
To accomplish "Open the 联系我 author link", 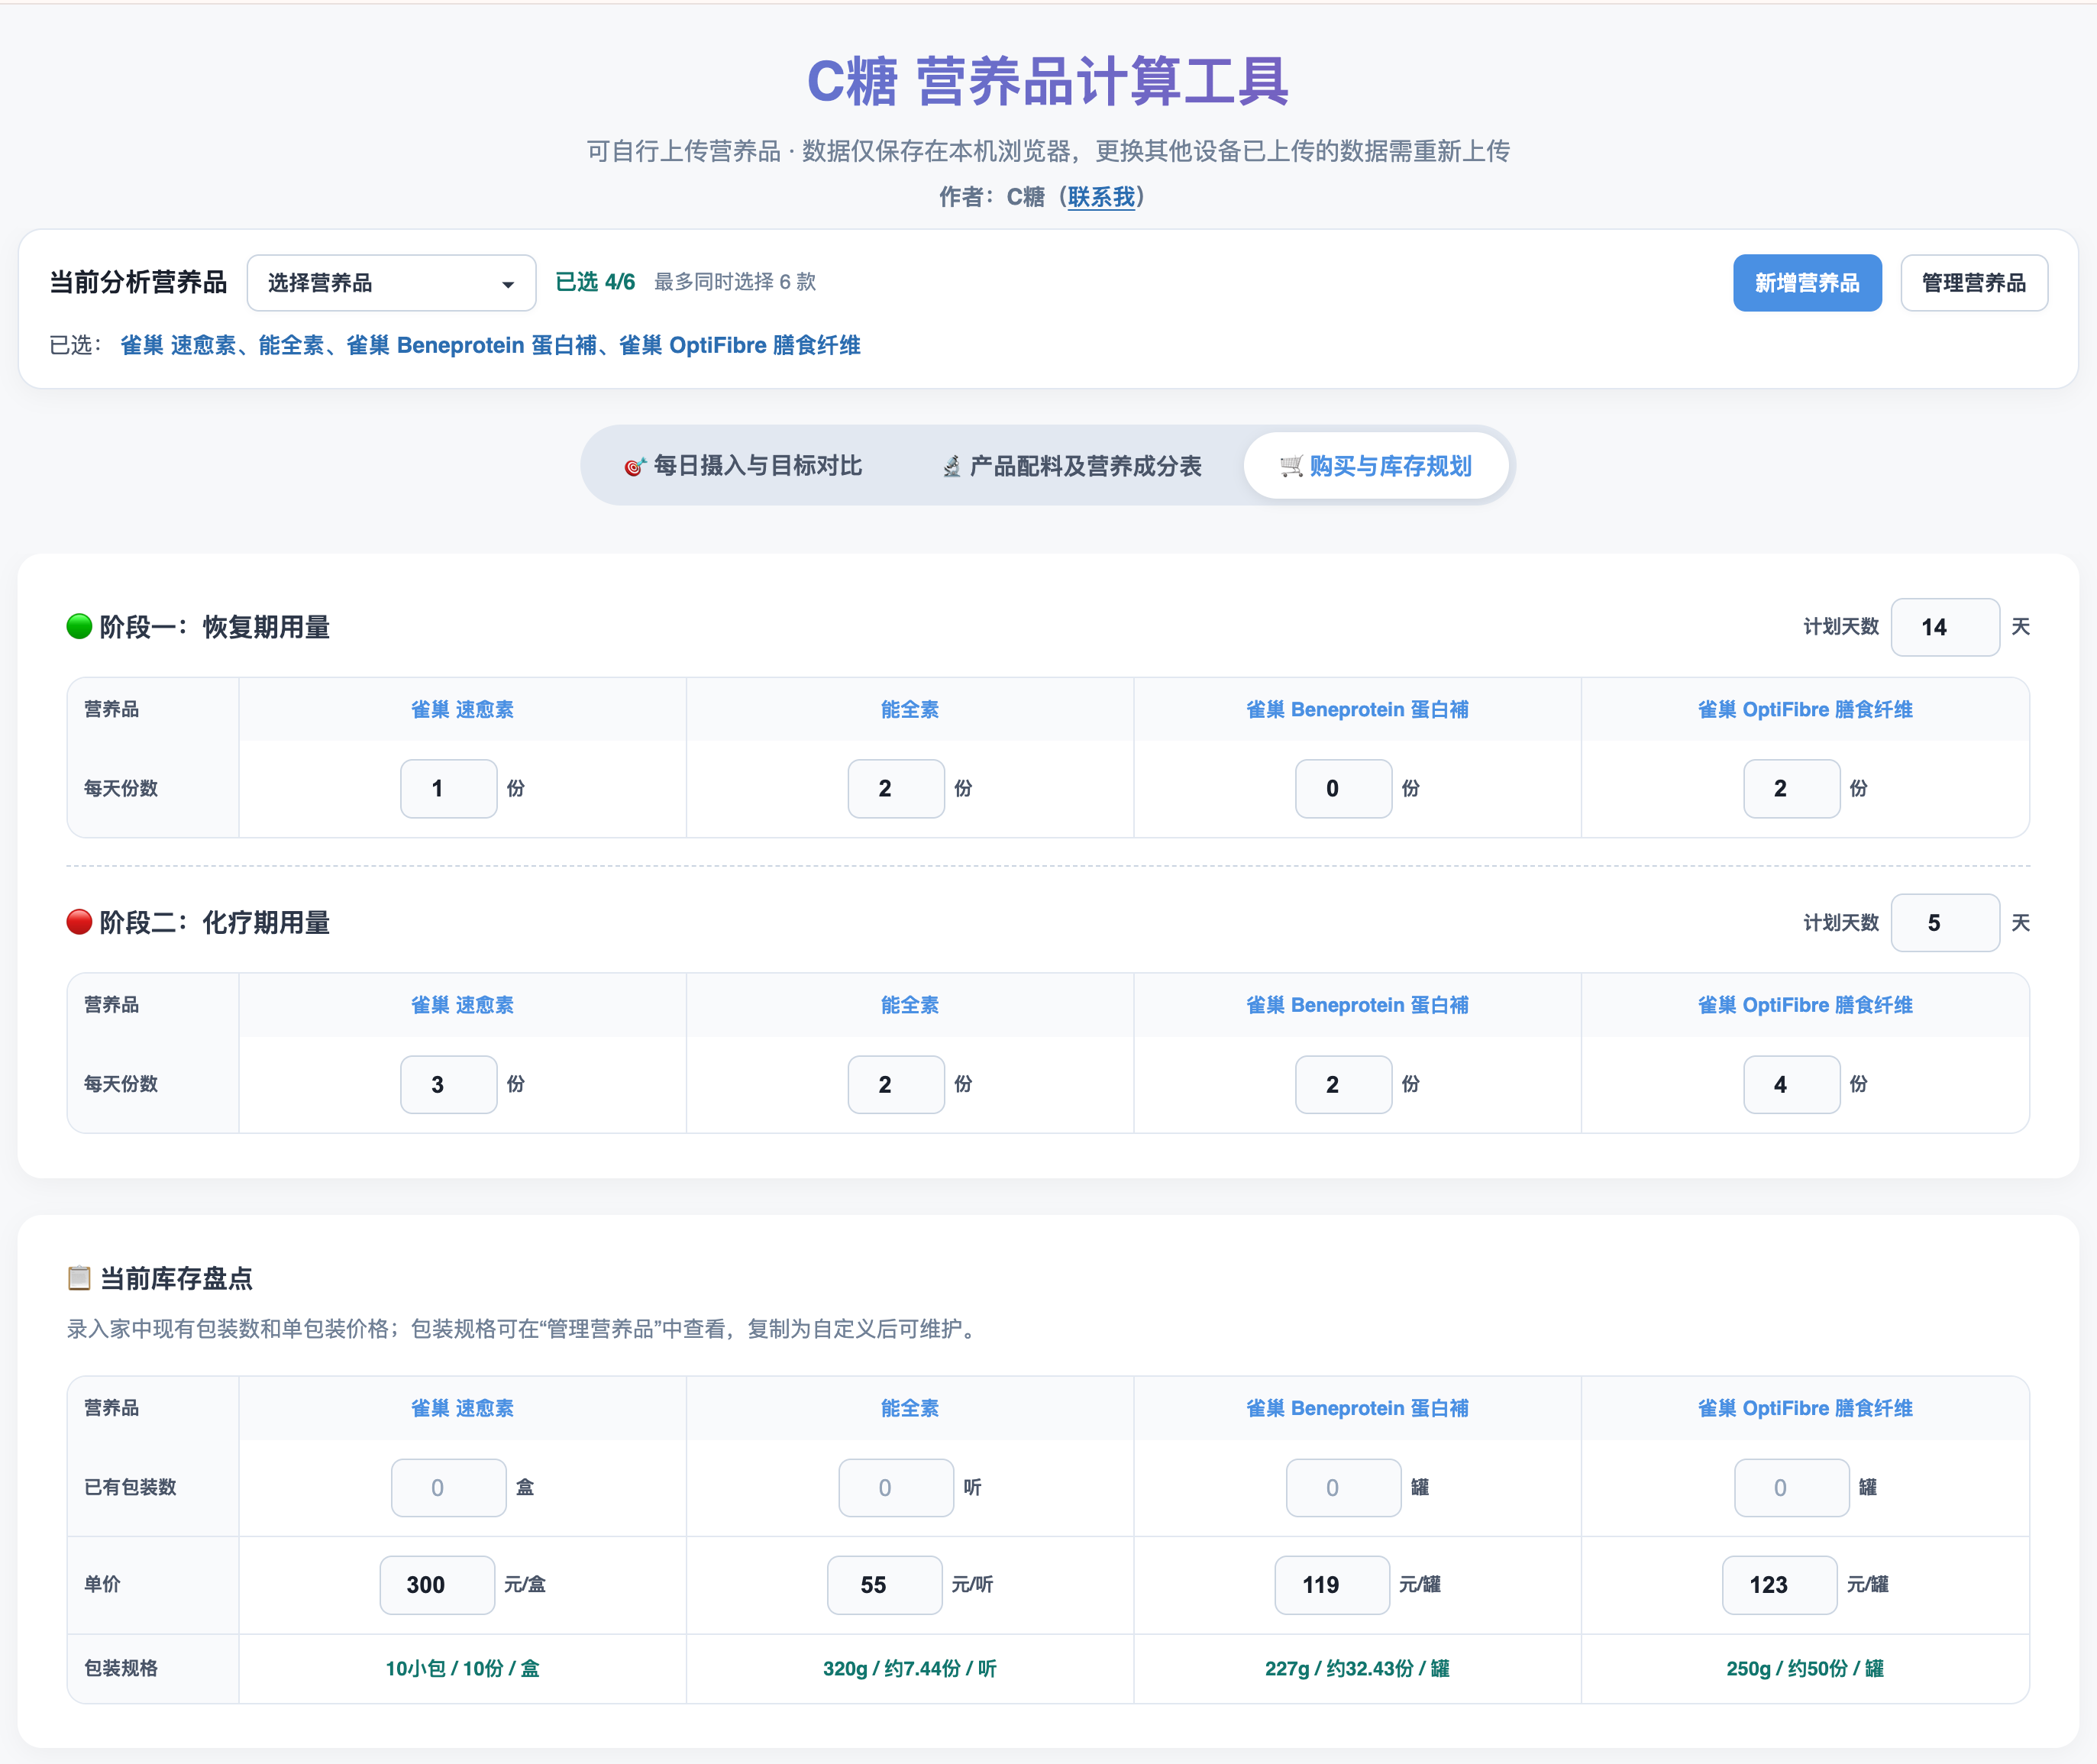I will (x=1101, y=197).
